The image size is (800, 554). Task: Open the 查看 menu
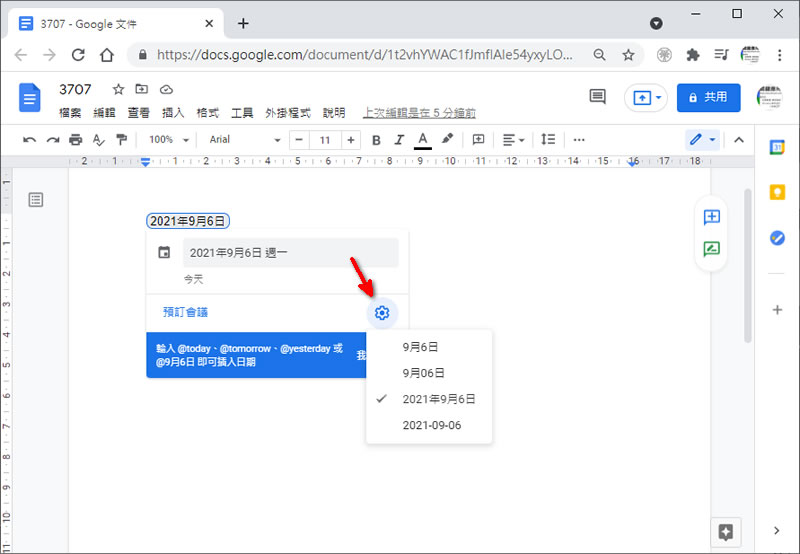(x=138, y=113)
